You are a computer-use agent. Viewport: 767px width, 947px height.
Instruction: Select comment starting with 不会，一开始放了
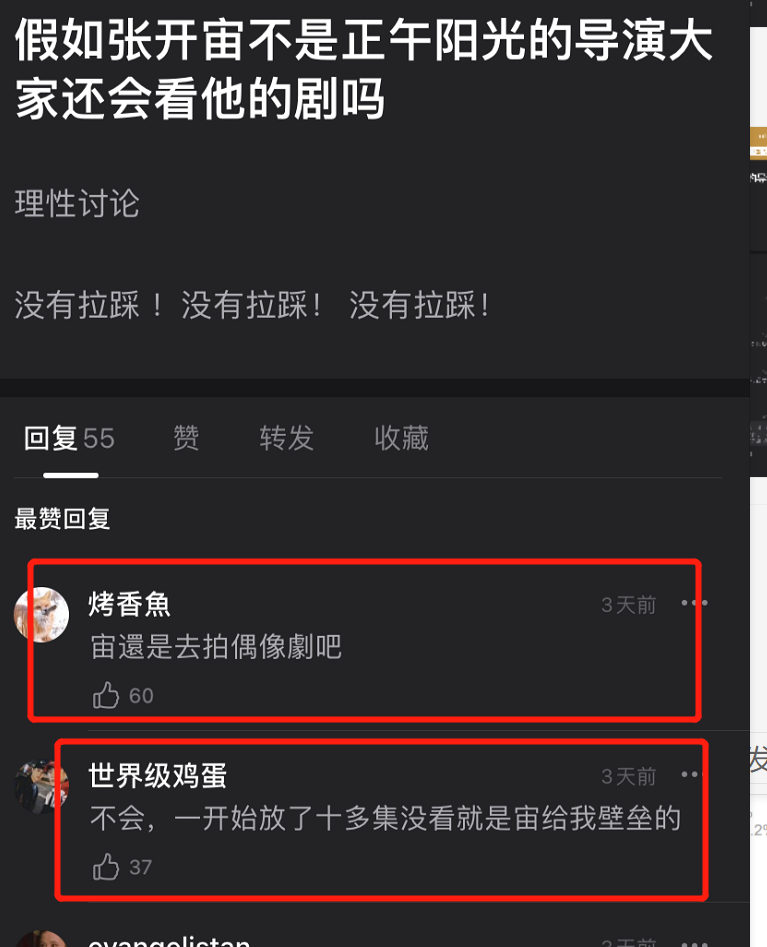click(x=385, y=819)
